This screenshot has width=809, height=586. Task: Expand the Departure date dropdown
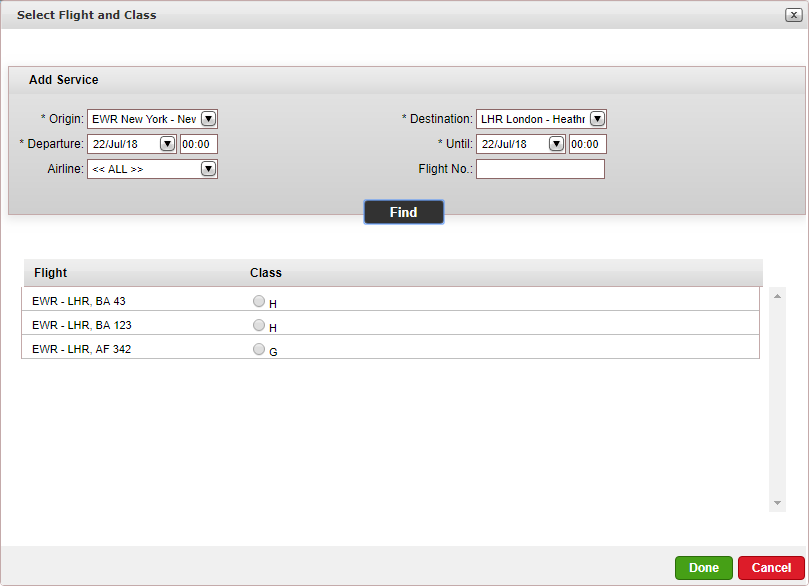[167, 144]
